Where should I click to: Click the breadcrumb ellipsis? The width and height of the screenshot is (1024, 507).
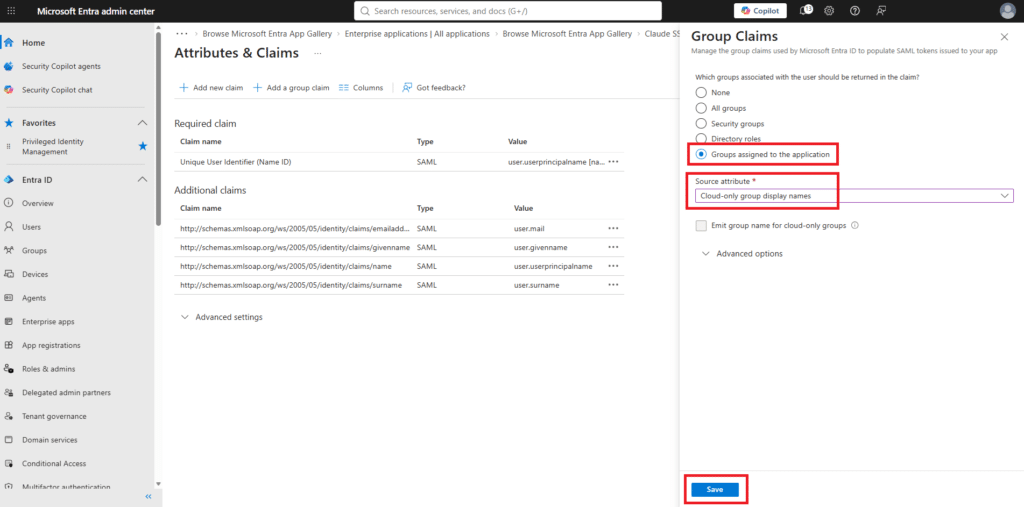tap(182, 33)
